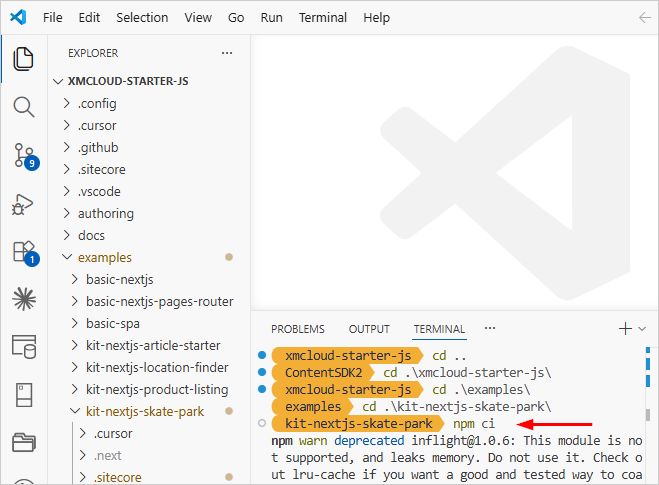Open the Extensions view with badge 1

(26, 253)
